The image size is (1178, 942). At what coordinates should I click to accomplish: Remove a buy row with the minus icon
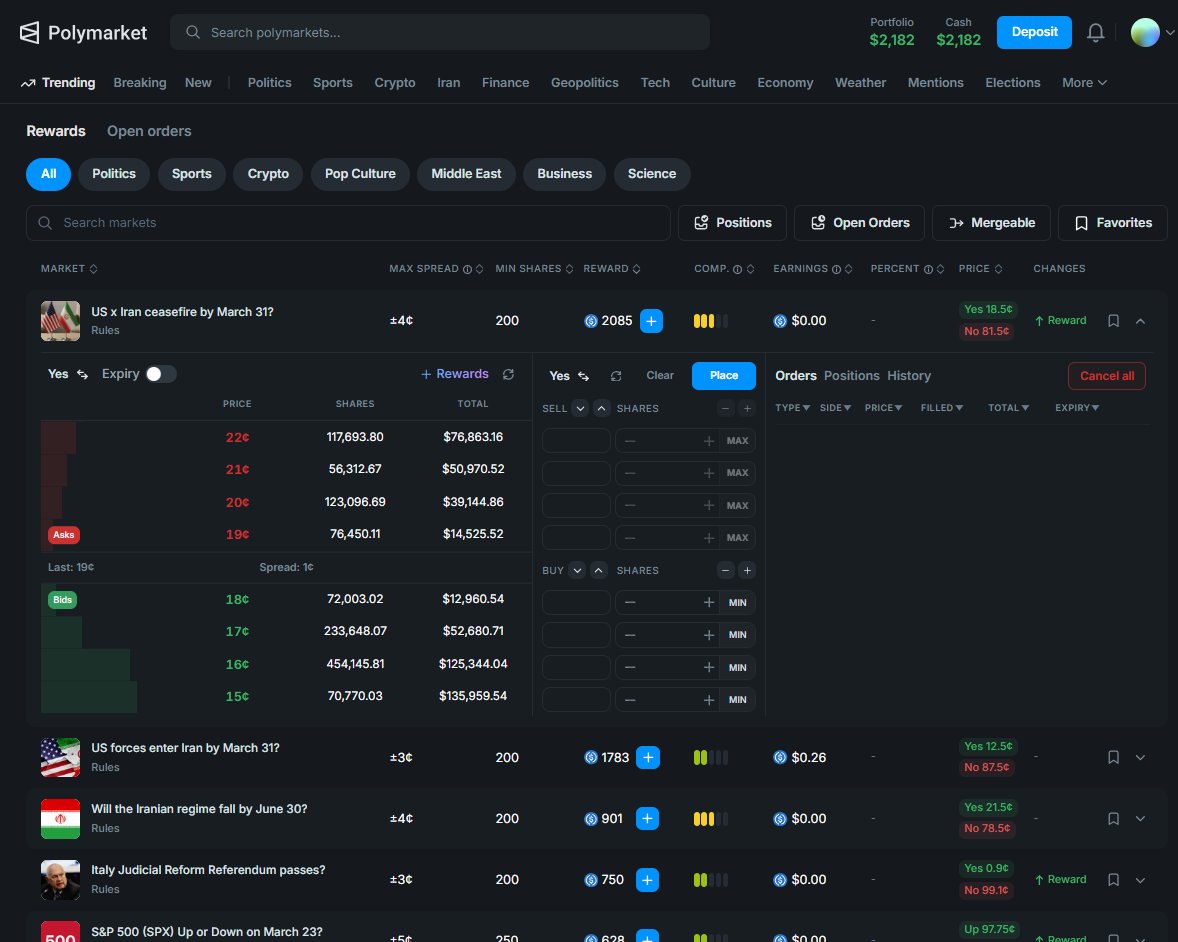[725, 571]
